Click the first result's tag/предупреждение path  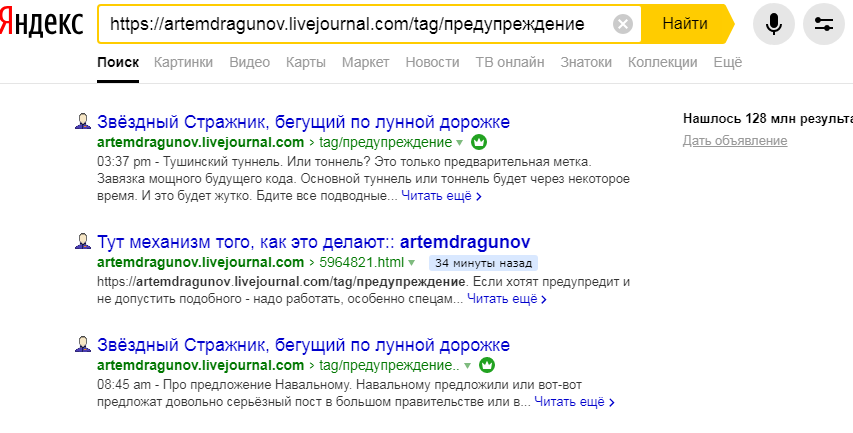click(x=385, y=143)
